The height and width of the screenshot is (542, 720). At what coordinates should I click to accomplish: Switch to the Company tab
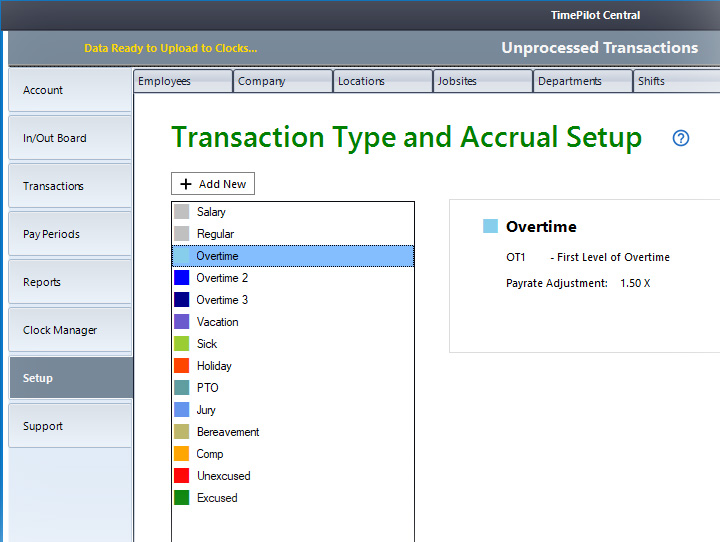click(283, 81)
